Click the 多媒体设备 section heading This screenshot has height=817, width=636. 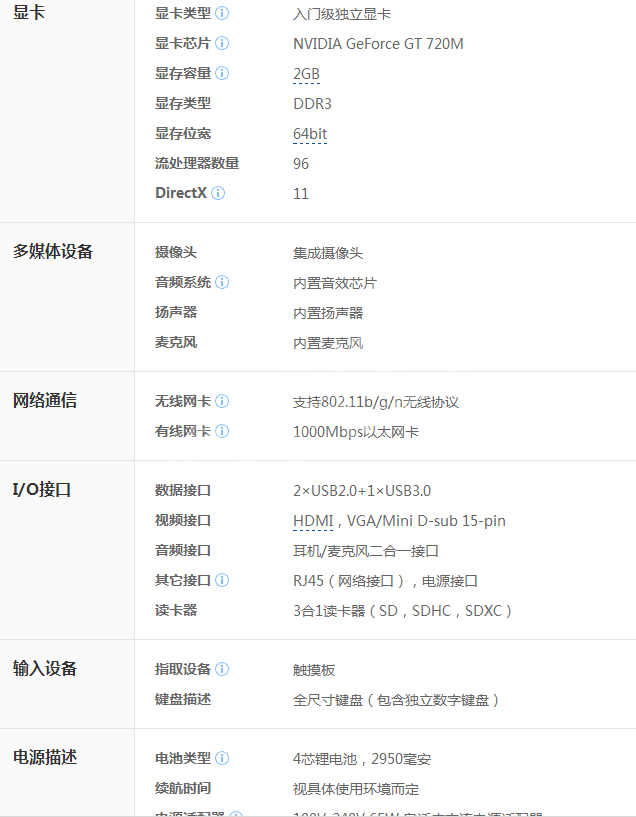pos(53,251)
